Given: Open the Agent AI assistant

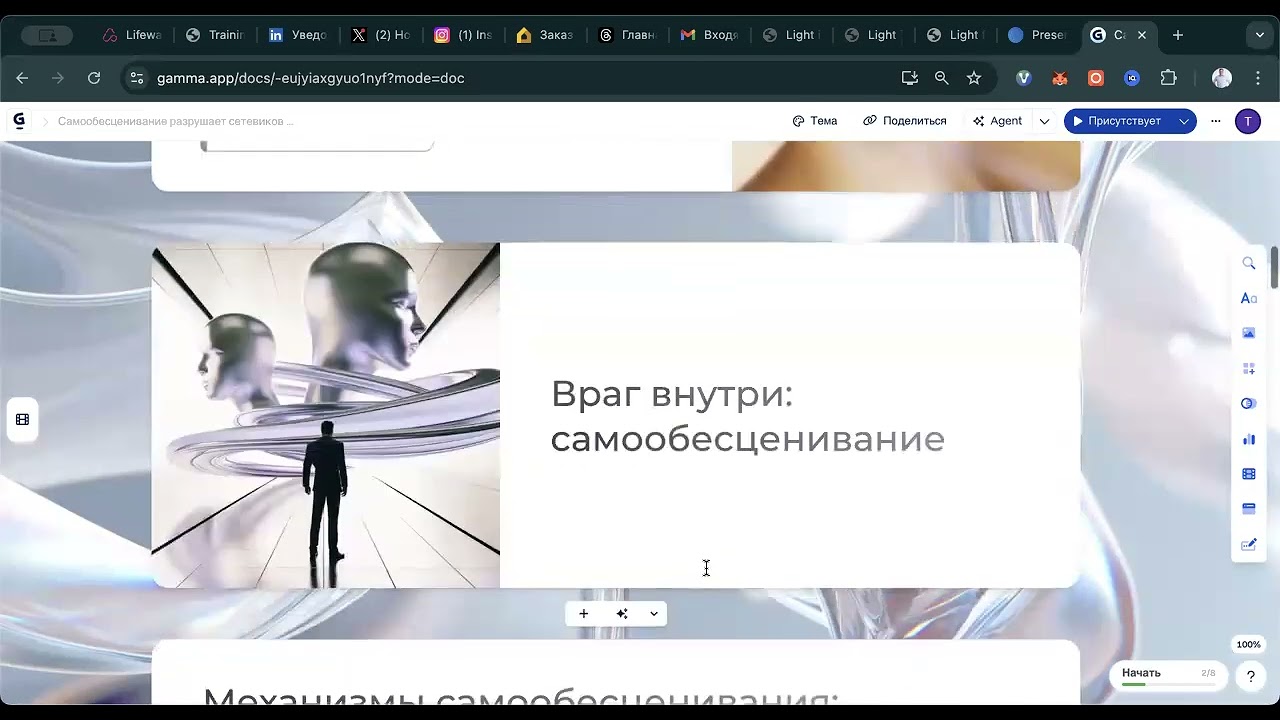Looking at the screenshot, I should click(x=997, y=121).
